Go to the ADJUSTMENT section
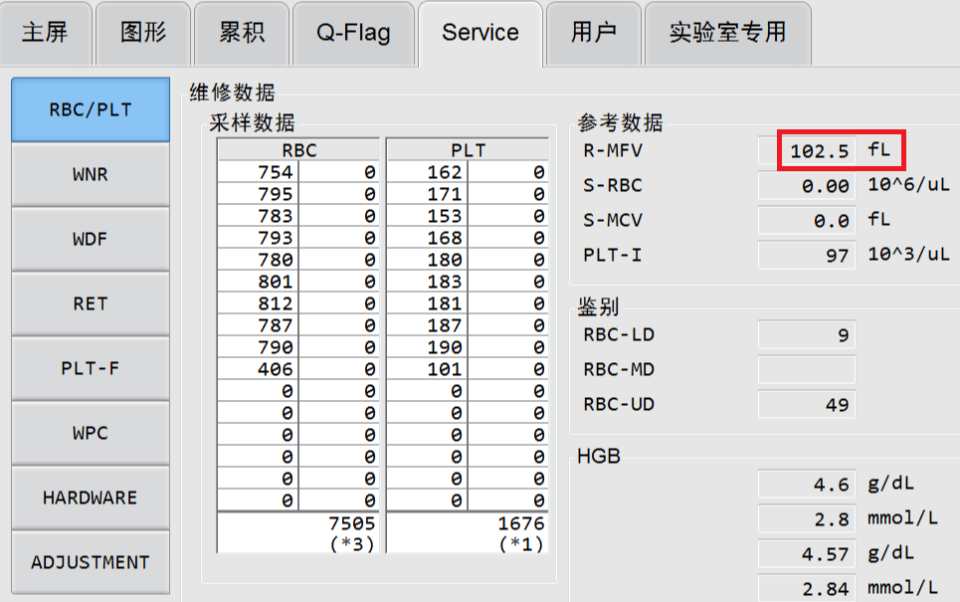 click(90, 562)
